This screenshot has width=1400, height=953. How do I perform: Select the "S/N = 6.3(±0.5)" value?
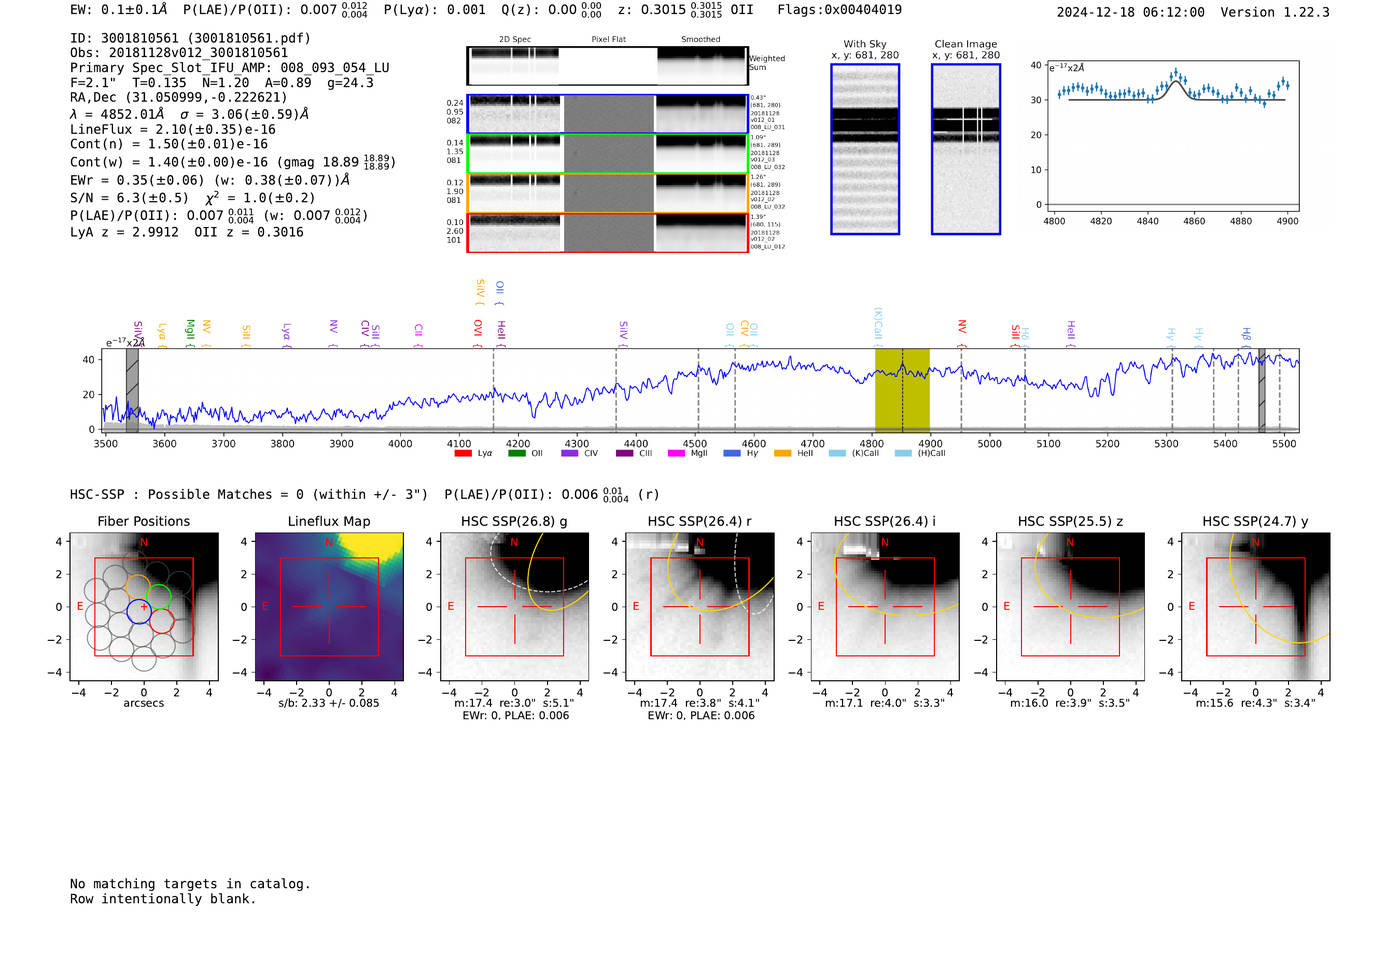(129, 197)
